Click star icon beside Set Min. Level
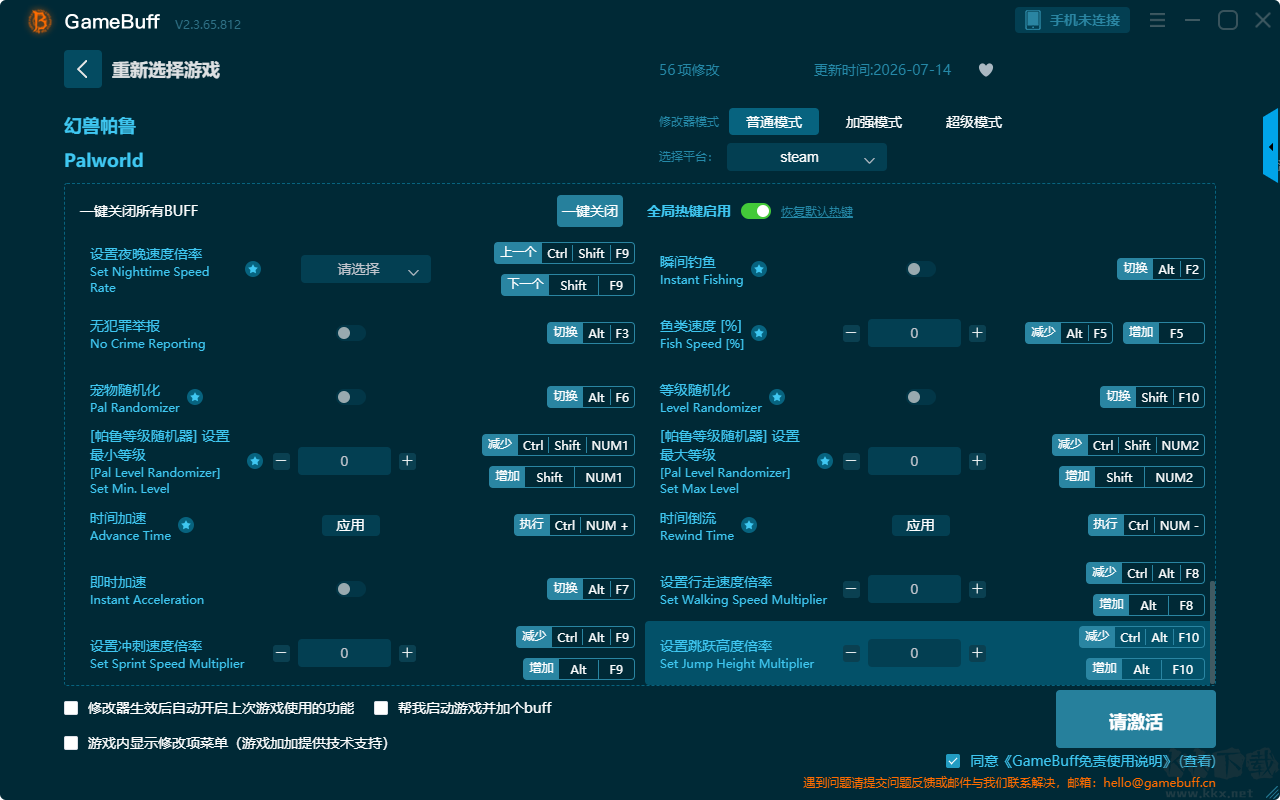1280x800 pixels. pos(255,461)
